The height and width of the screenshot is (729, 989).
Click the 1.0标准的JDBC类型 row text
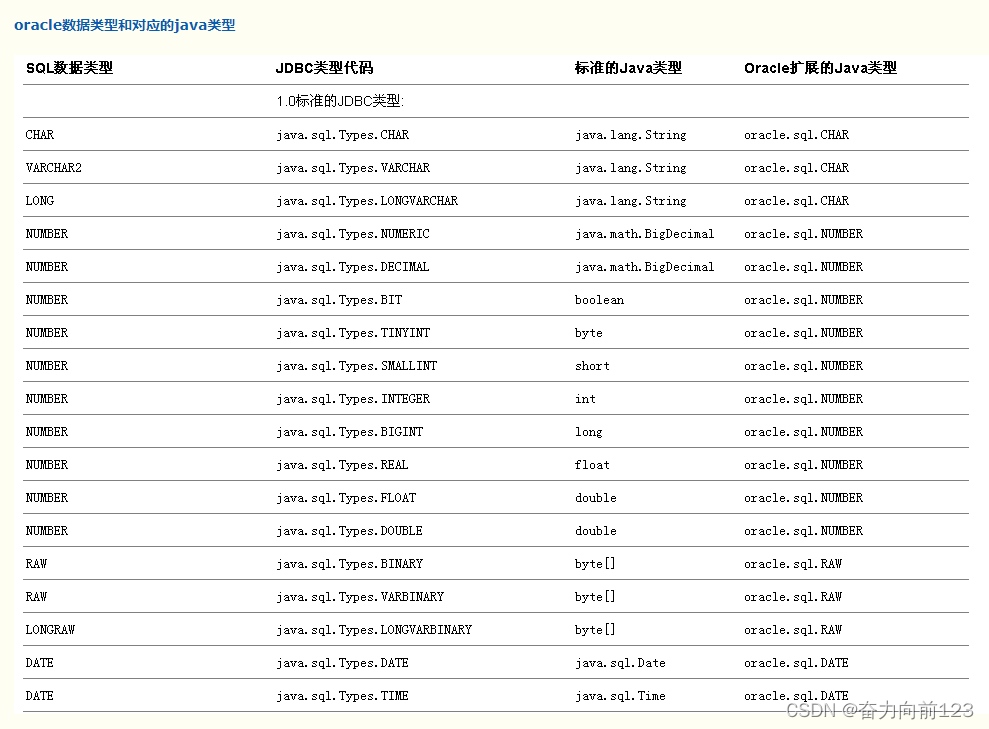tap(340, 101)
